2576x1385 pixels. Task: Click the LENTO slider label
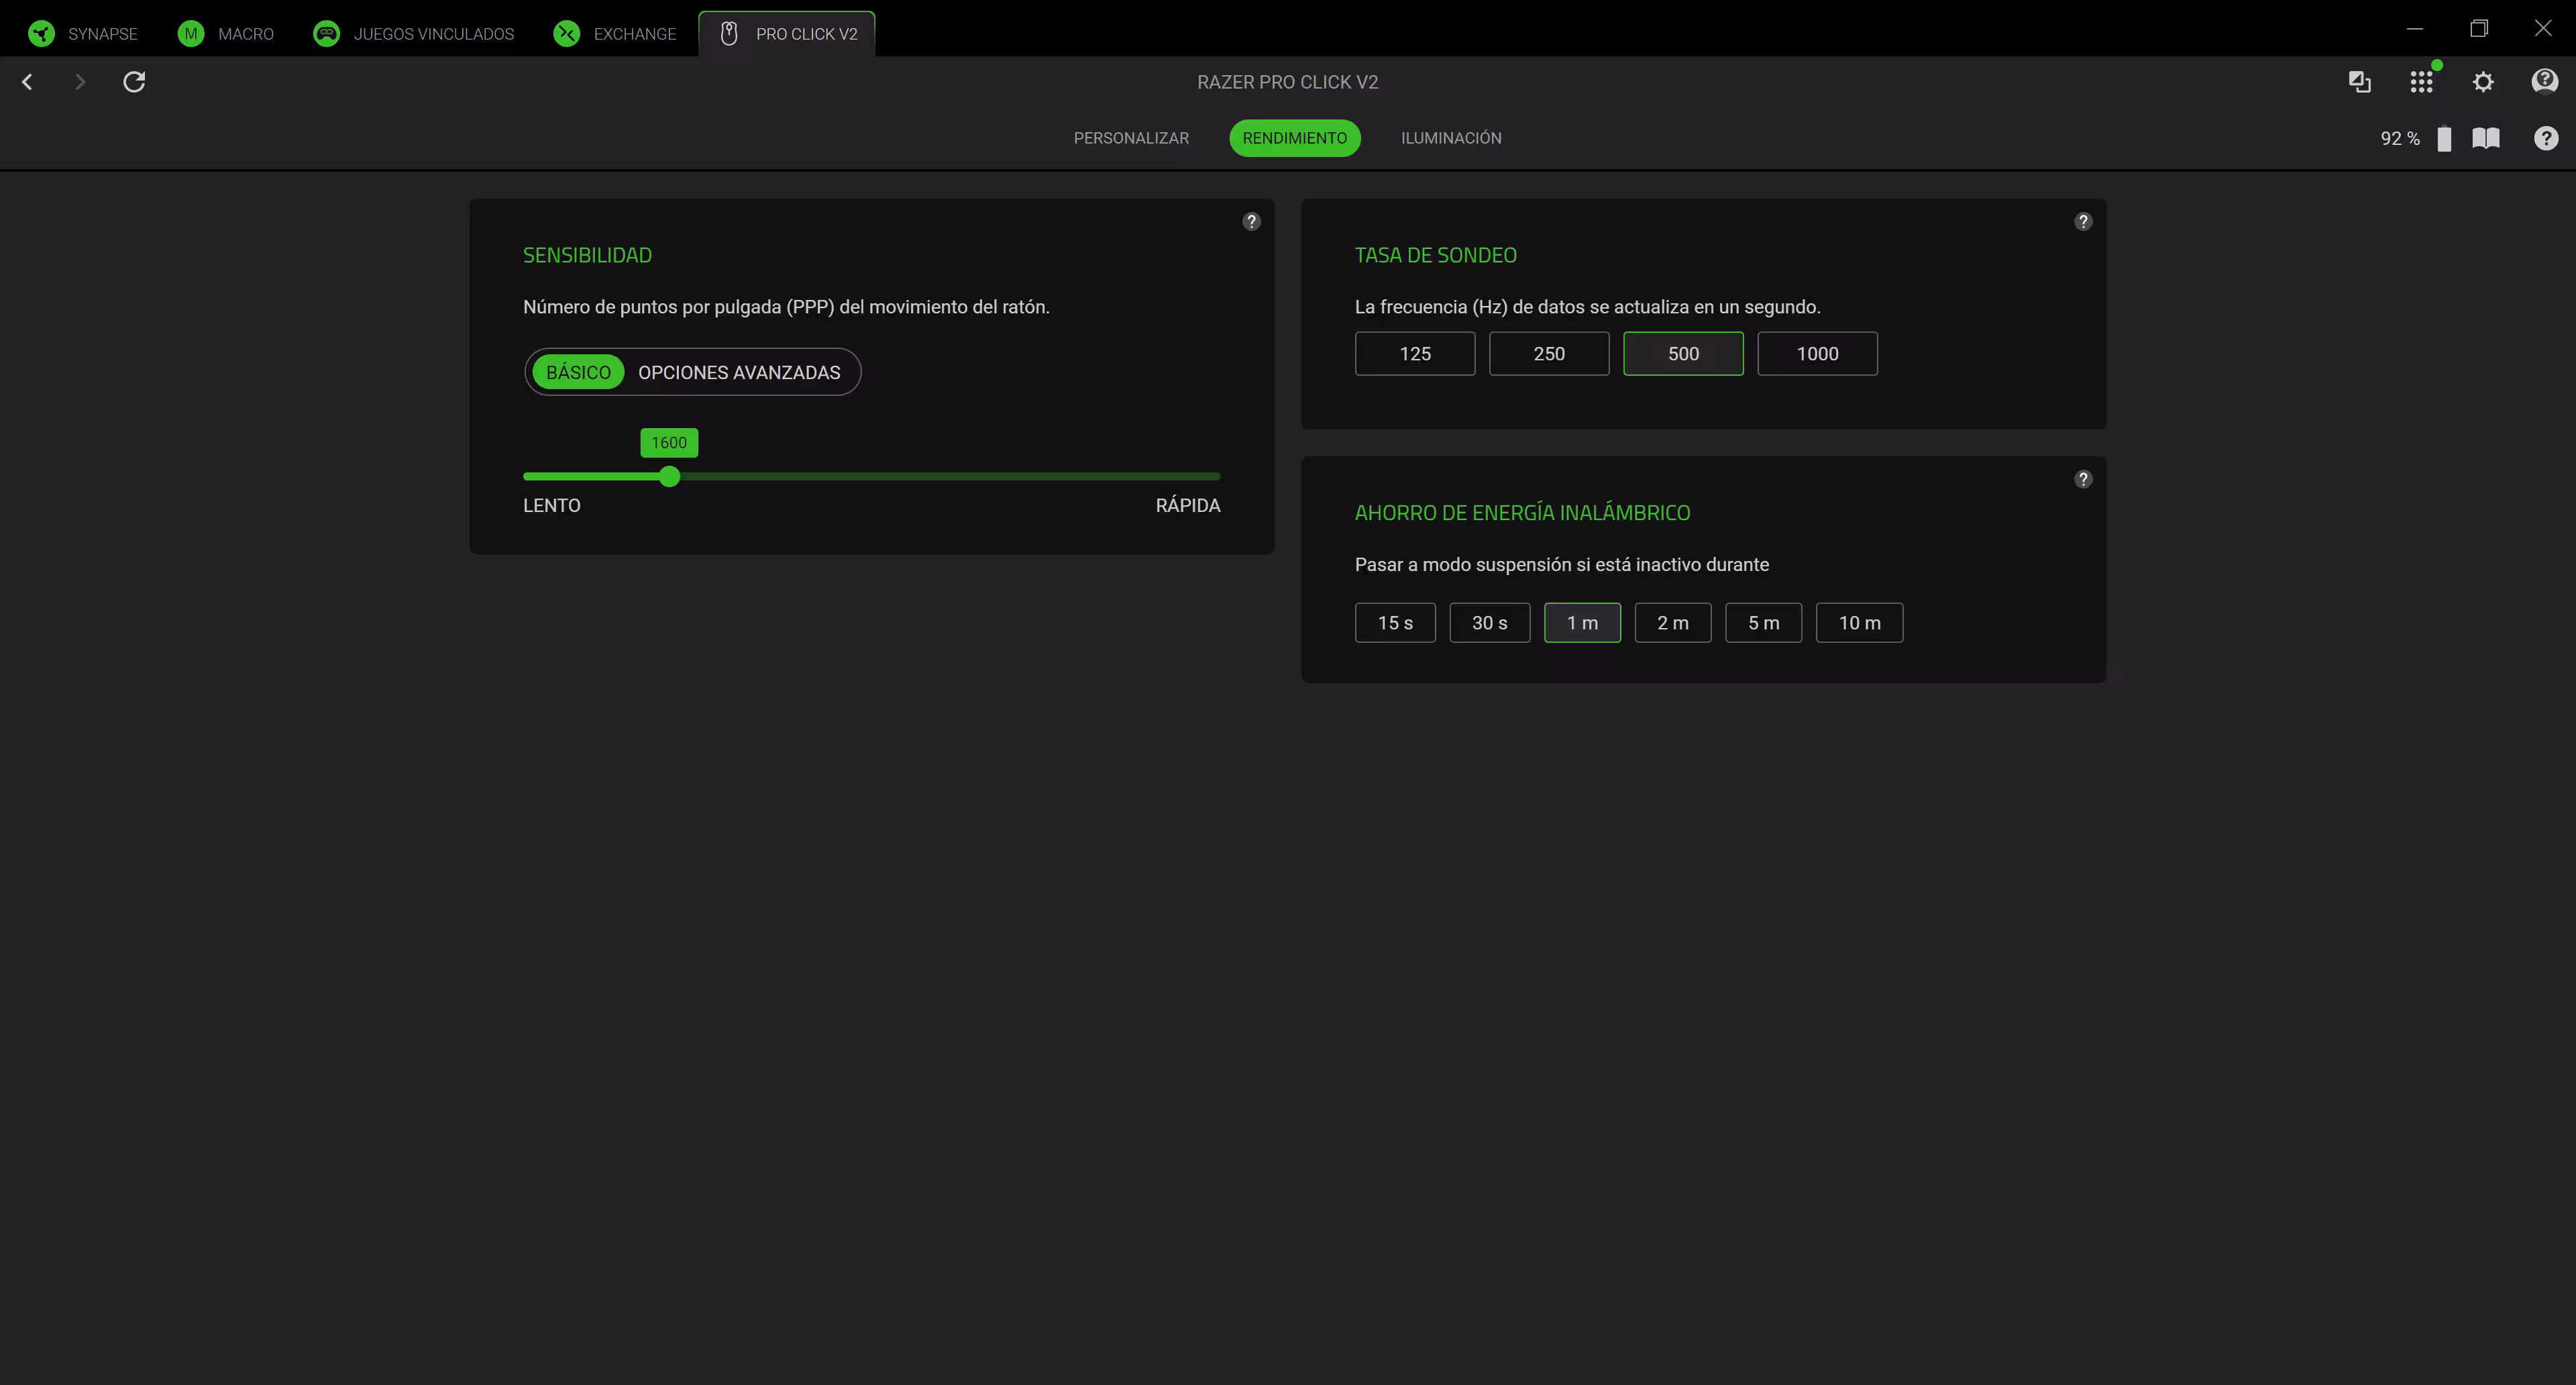(x=551, y=506)
